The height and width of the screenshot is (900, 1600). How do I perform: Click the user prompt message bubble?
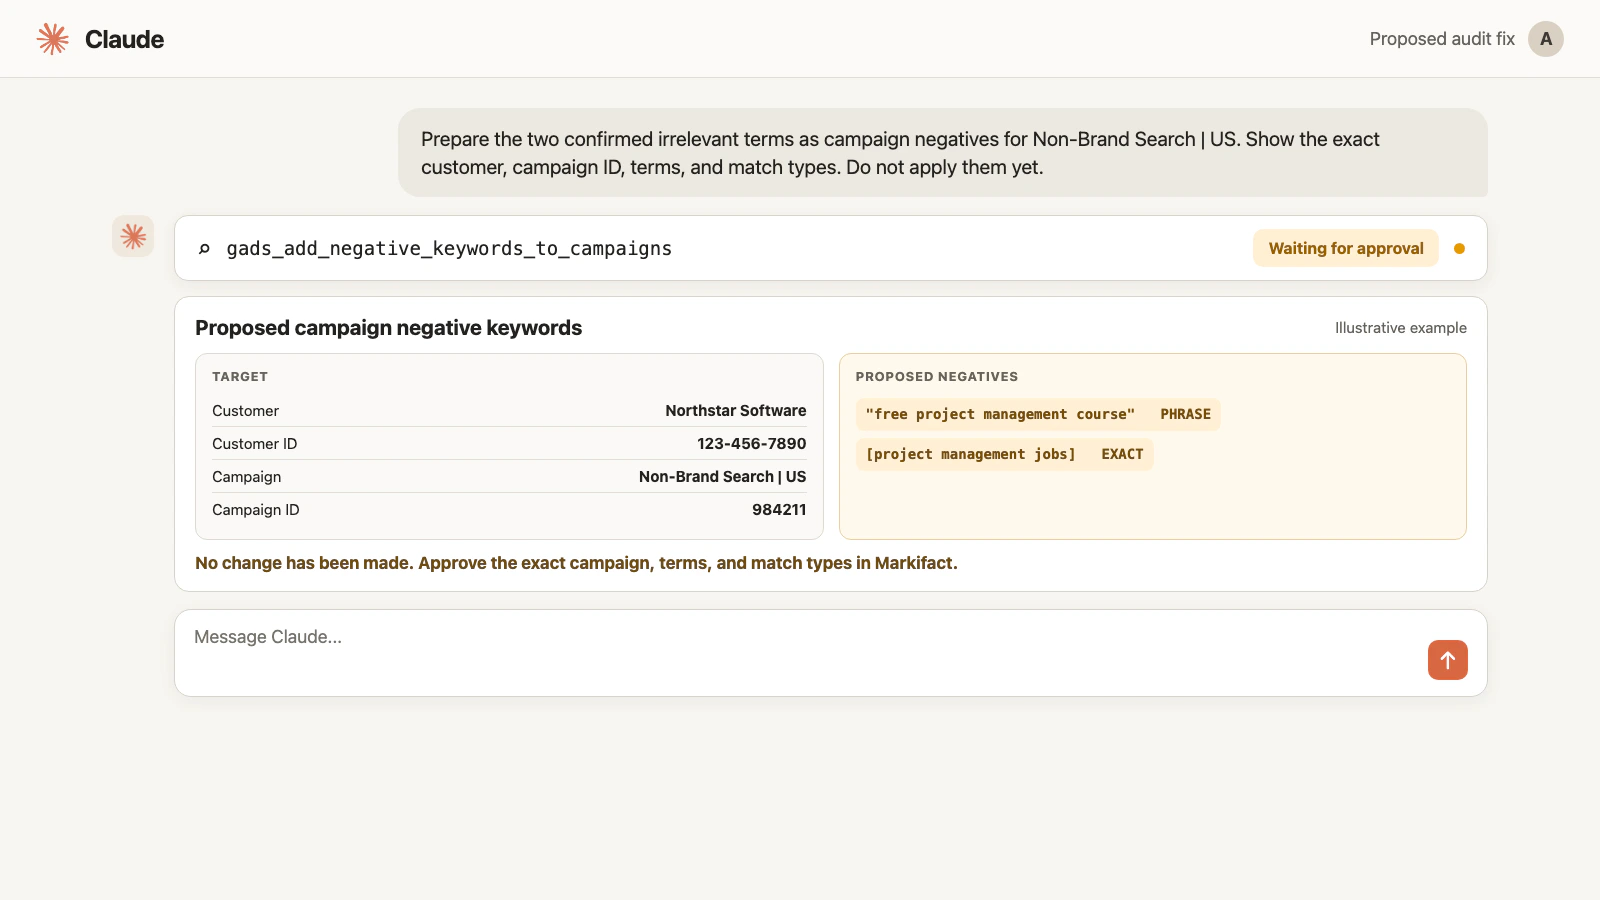coord(942,153)
